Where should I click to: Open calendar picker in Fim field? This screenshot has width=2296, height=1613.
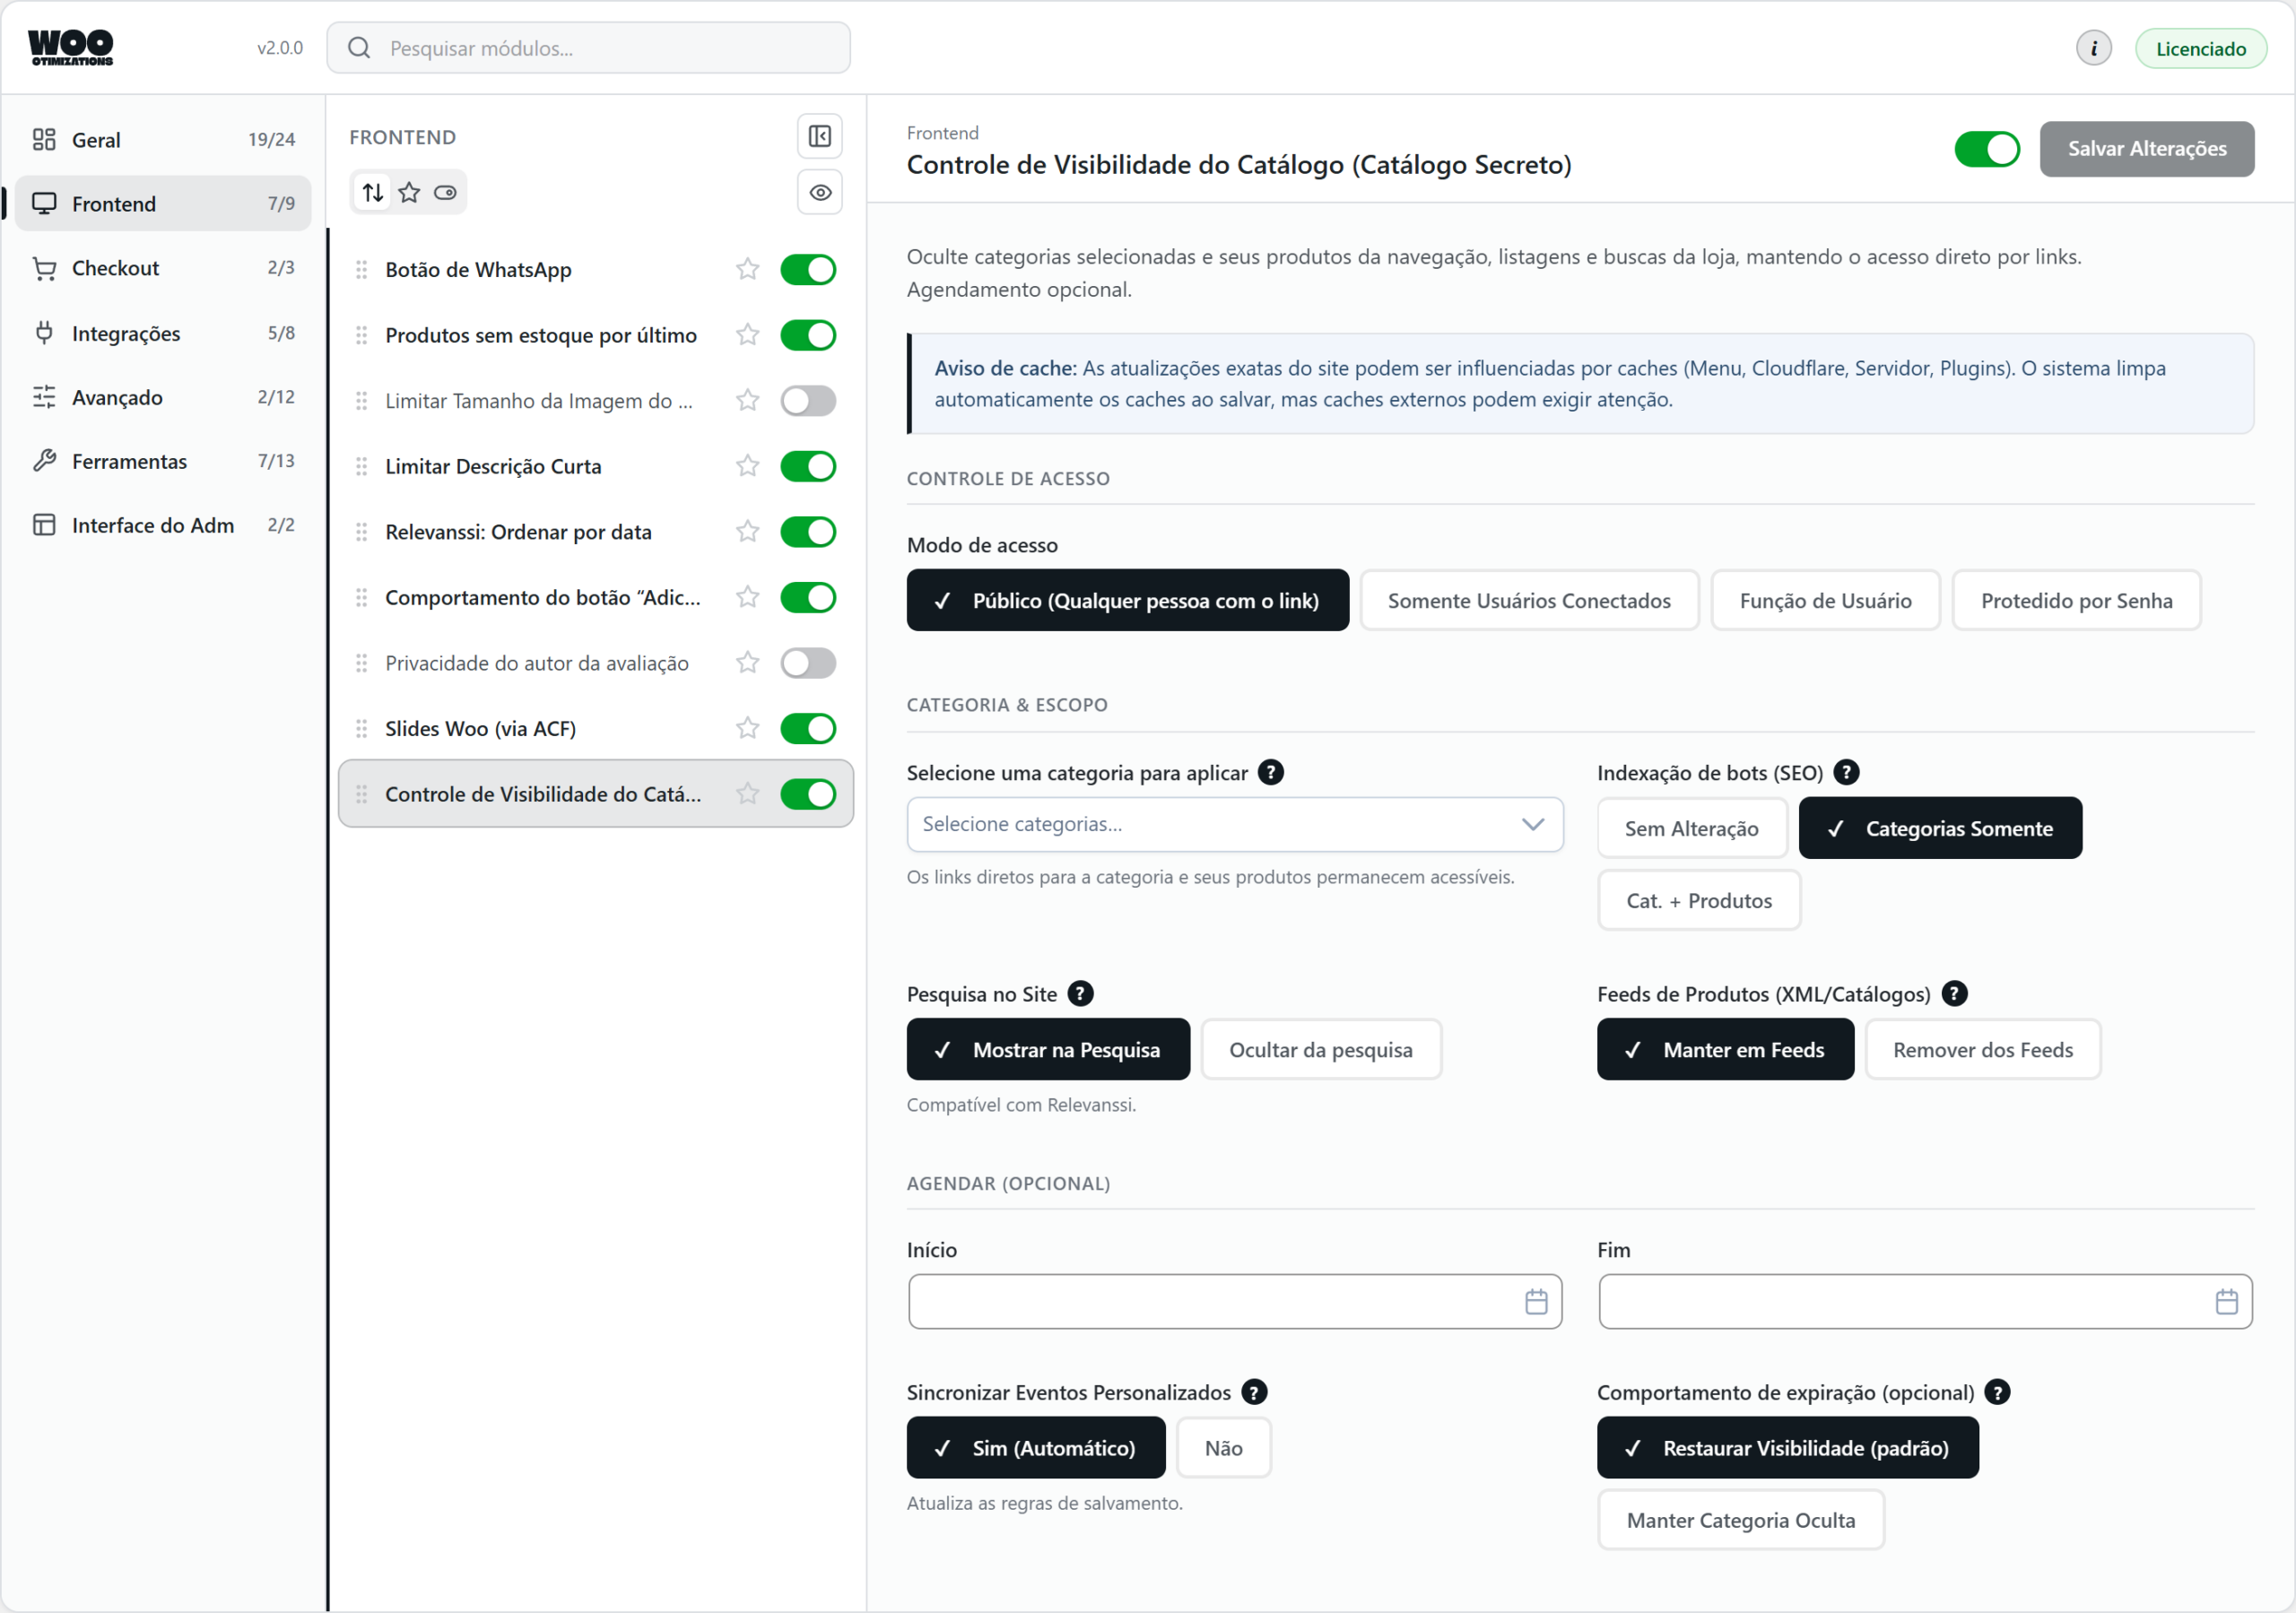tap(2226, 1301)
